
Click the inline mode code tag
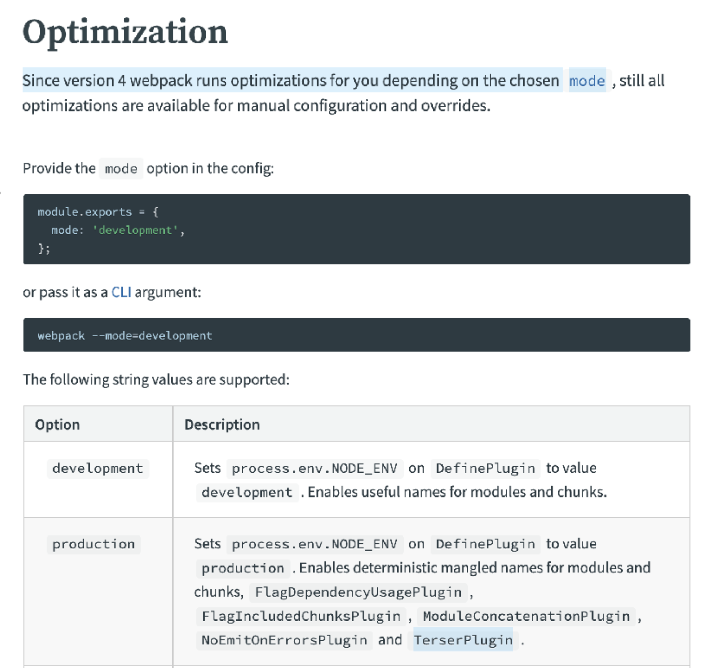coord(121,168)
